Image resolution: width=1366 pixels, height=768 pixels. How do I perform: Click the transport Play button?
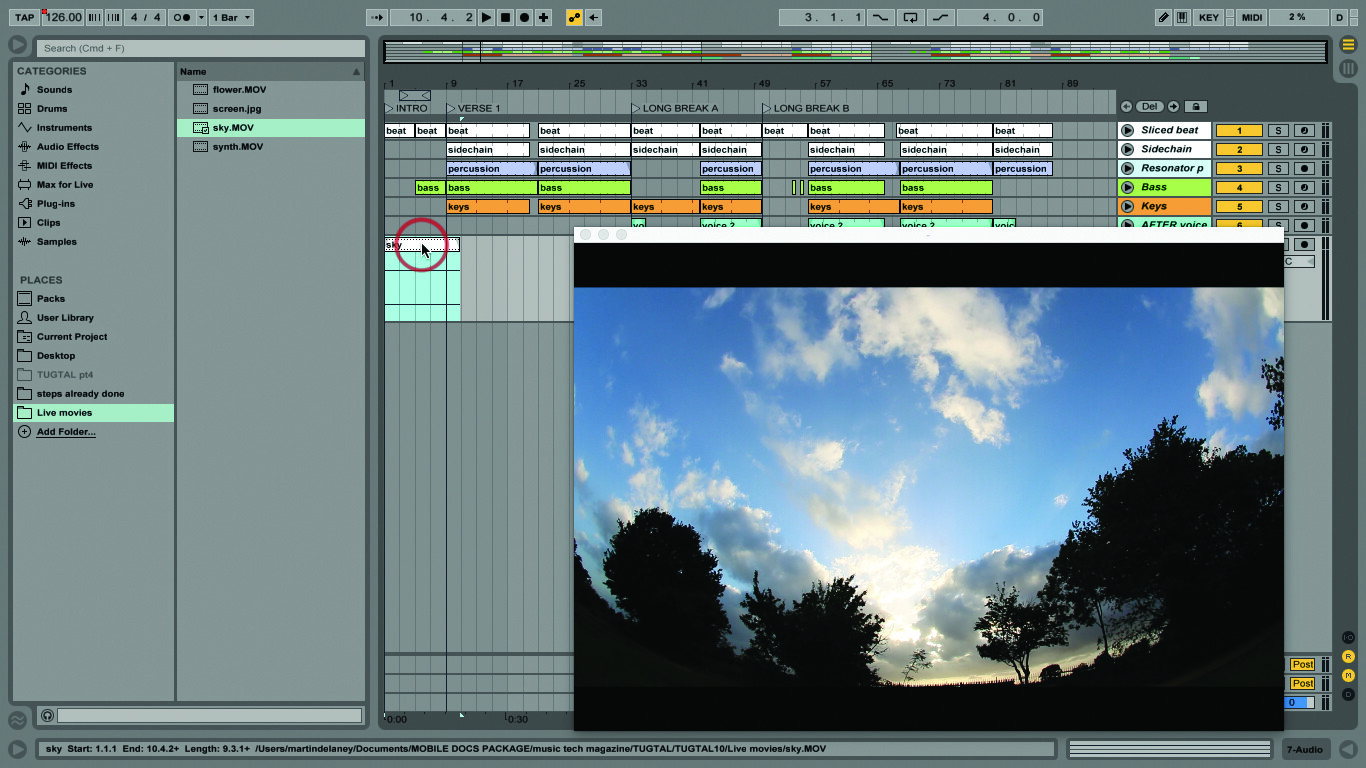486,17
